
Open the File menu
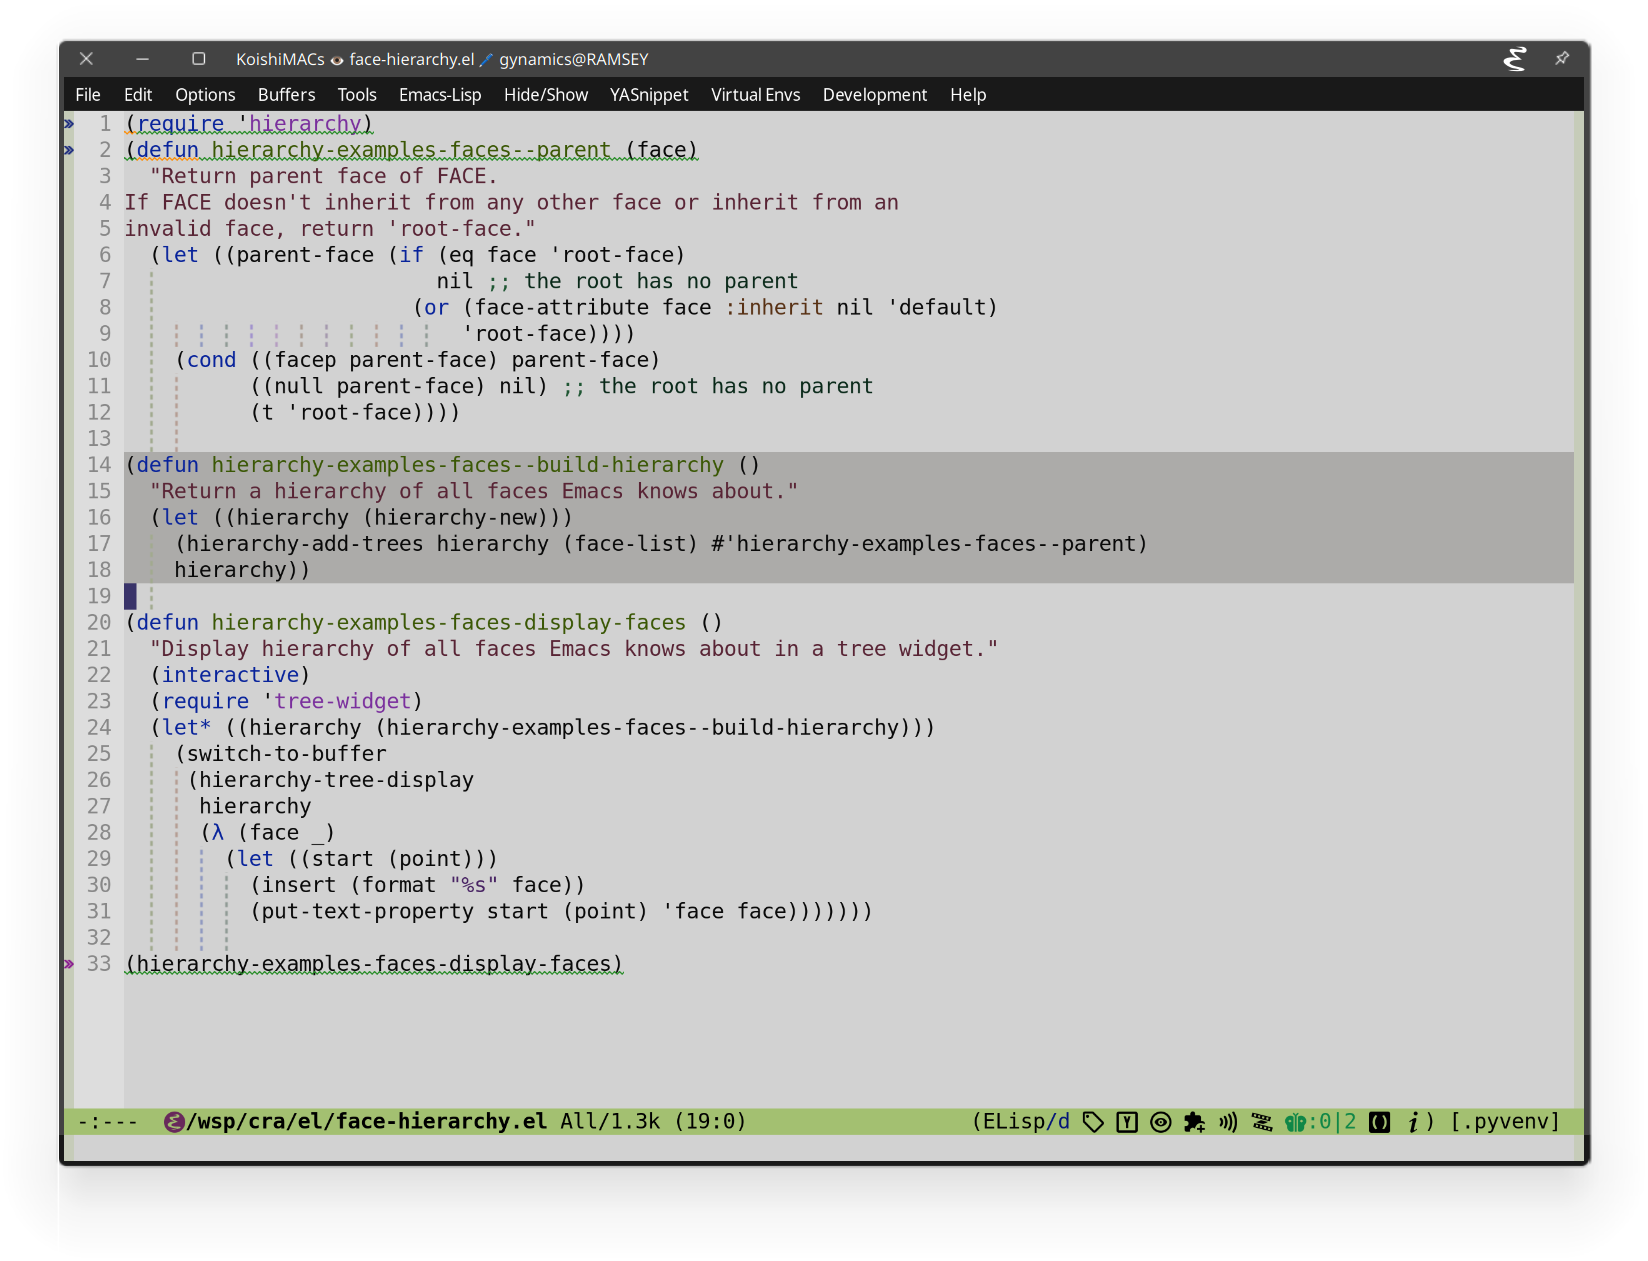click(x=88, y=95)
